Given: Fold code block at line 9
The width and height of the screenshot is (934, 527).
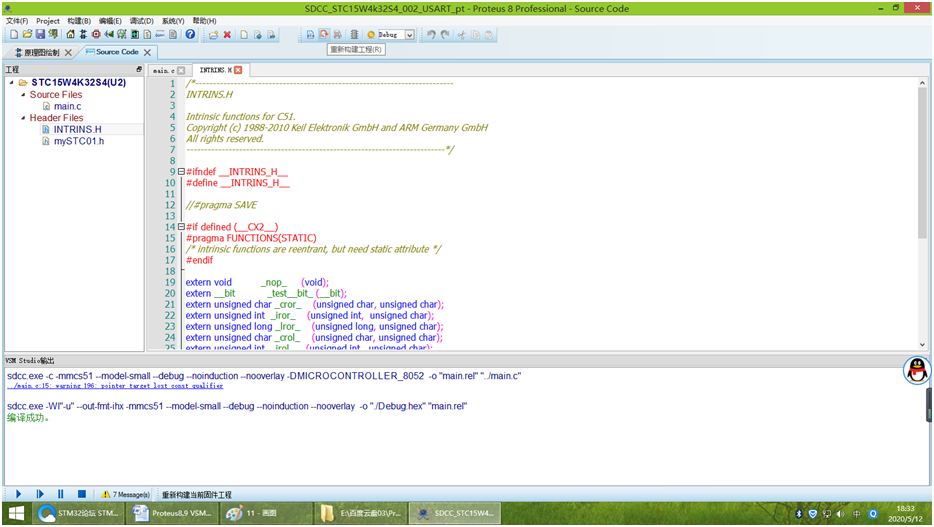Looking at the screenshot, I should [181, 172].
